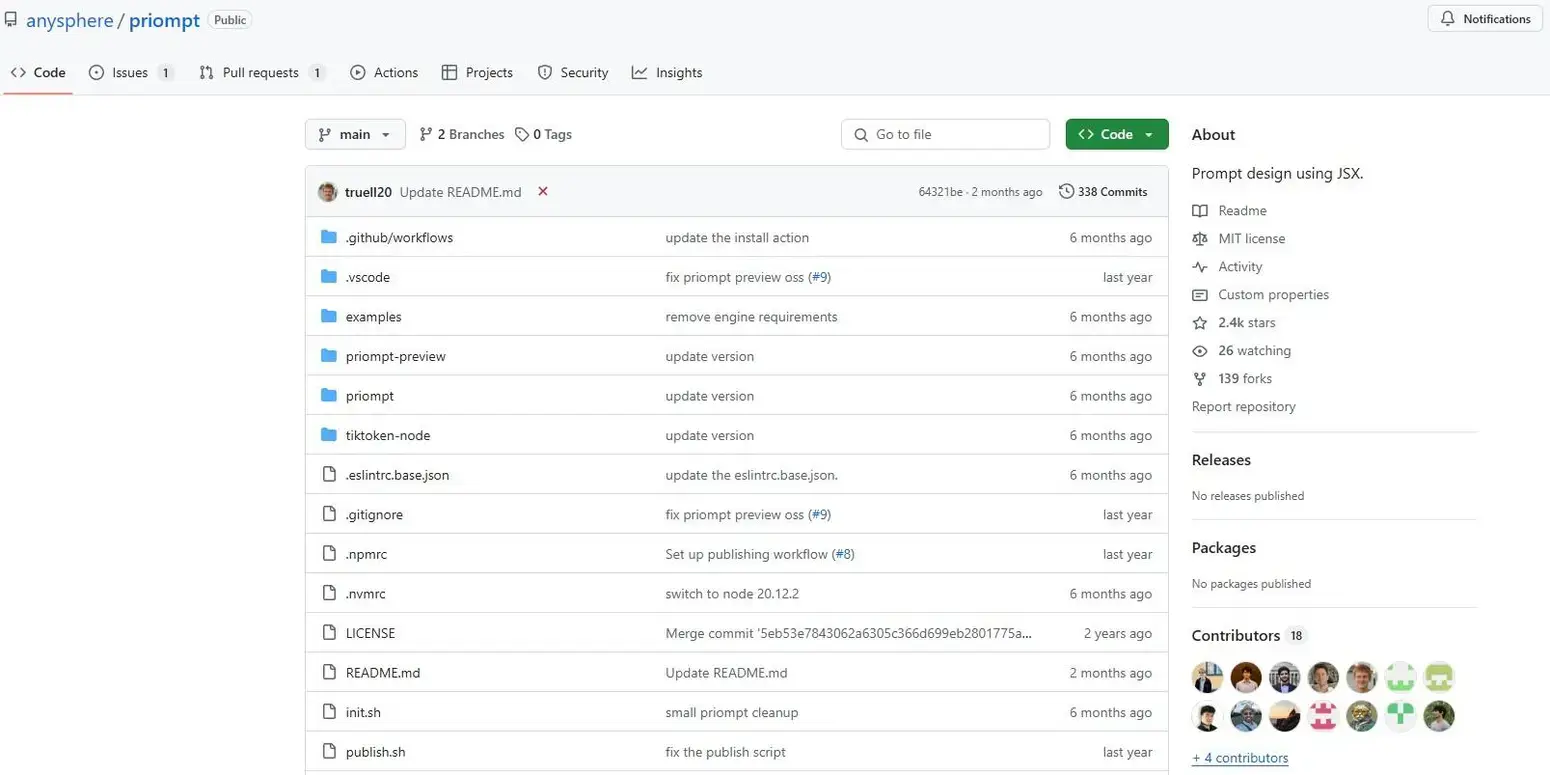Click the first contributor avatar
The width and height of the screenshot is (1550, 775).
coord(1208,677)
